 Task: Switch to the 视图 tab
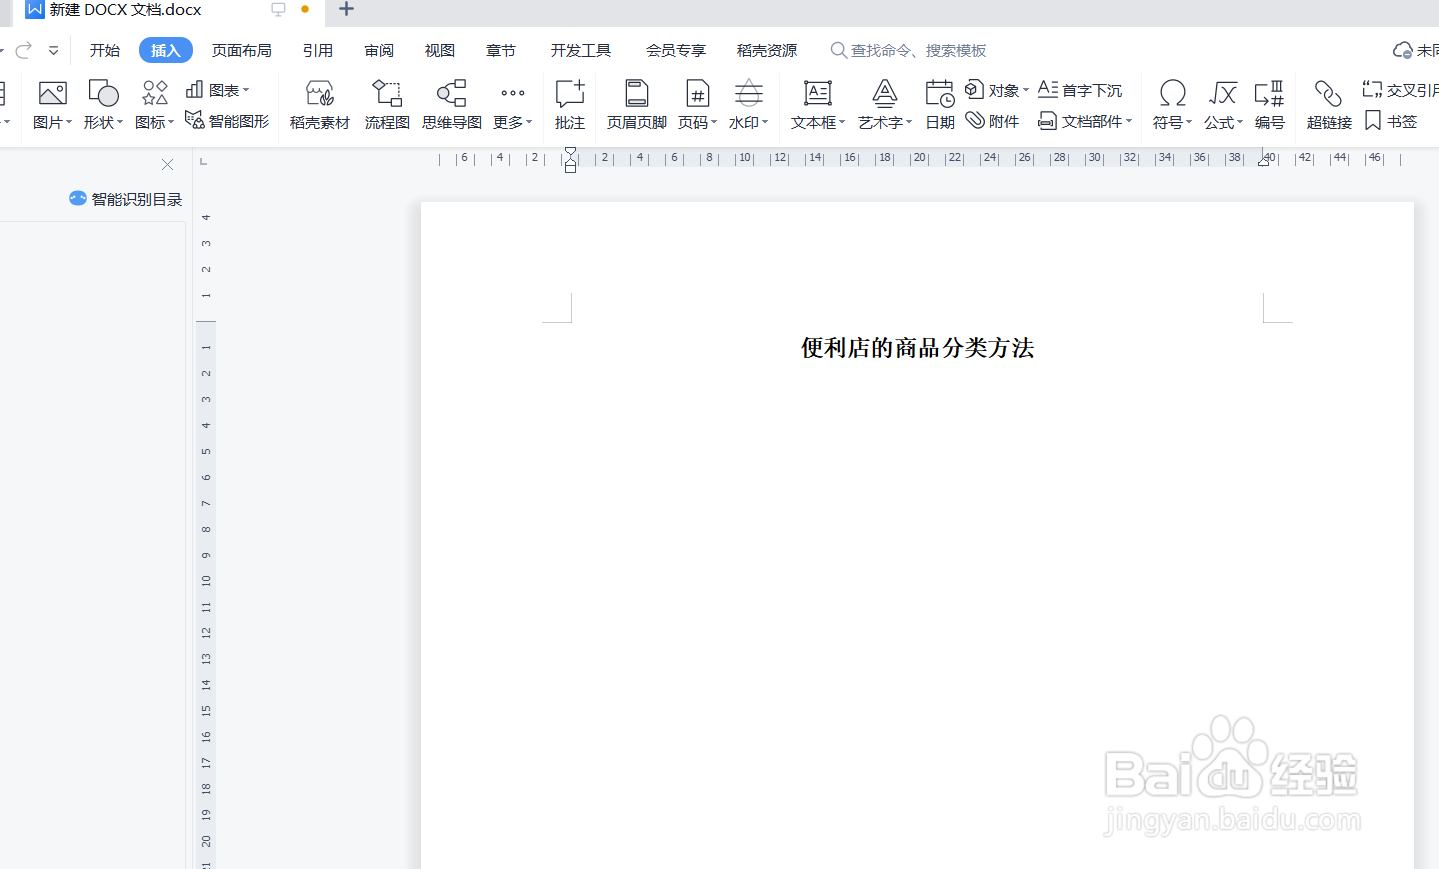coord(440,50)
